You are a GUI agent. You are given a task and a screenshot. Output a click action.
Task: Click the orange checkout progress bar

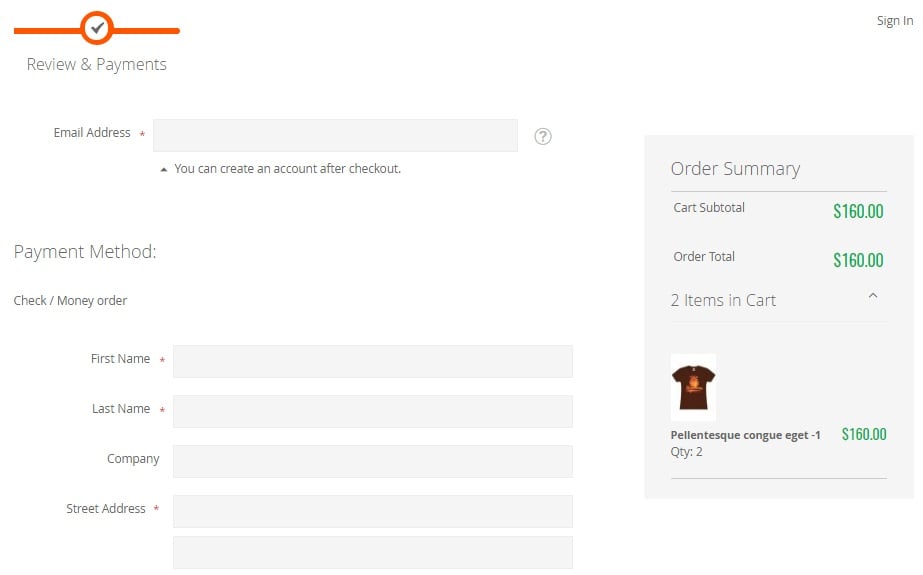coord(97,31)
